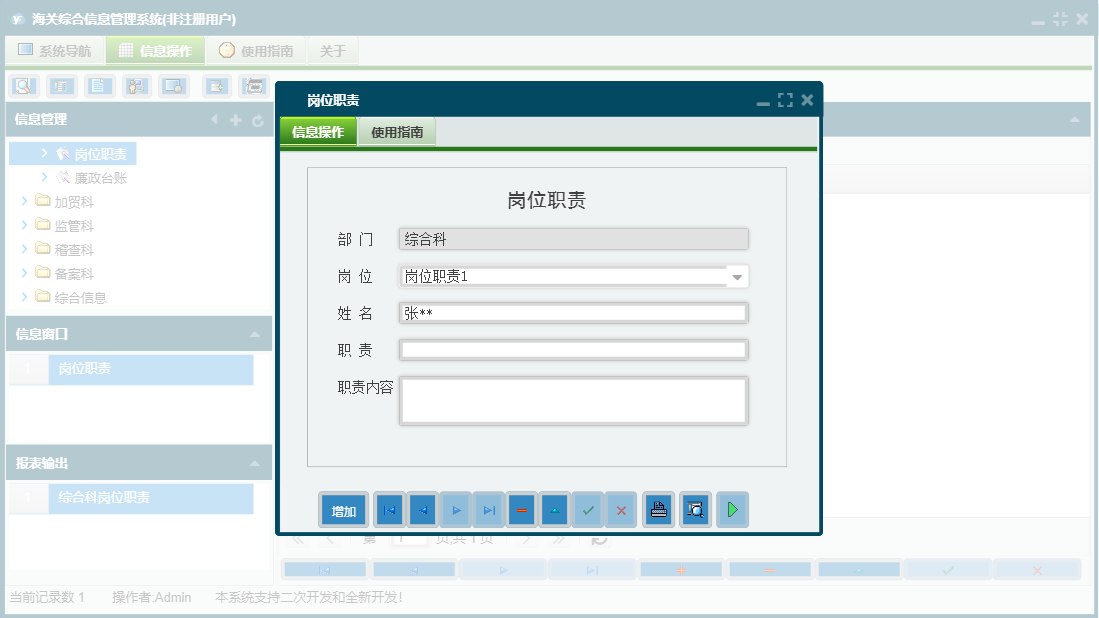The width and height of the screenshot is (1099, 618).
Task: Cancel edits with the red X icon
Action: [x=620, y=509]
